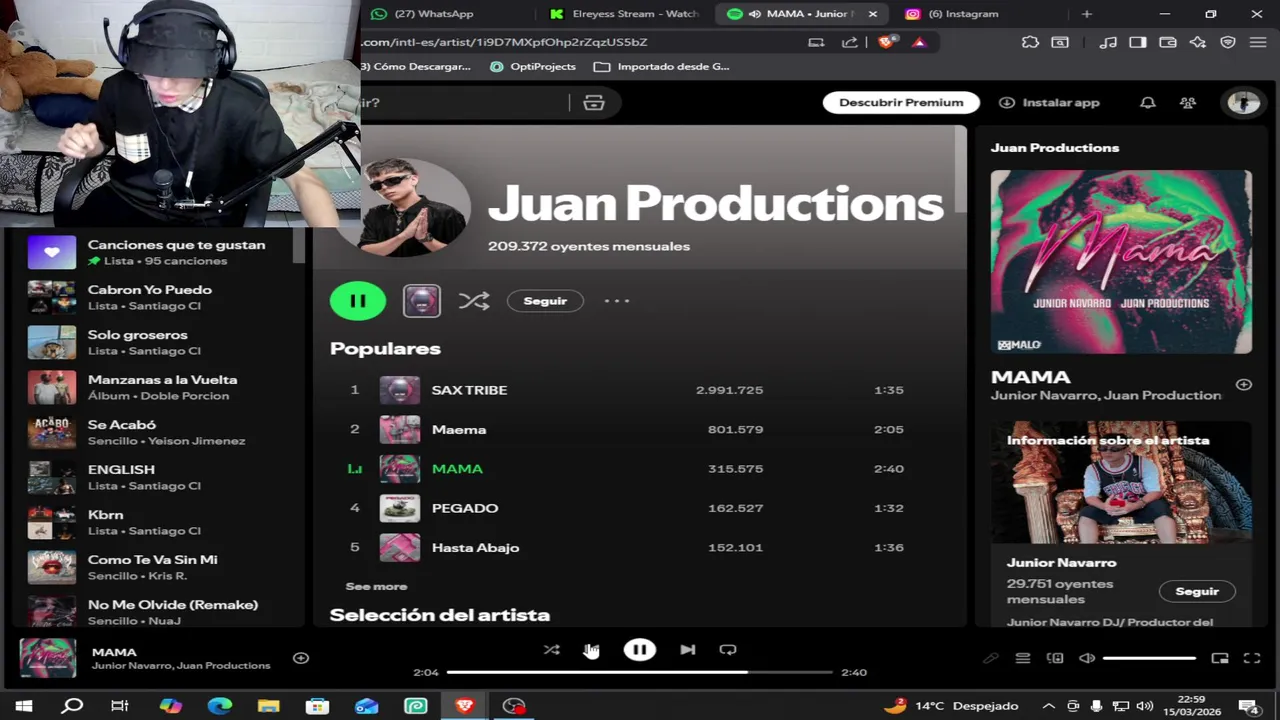Pause playback with the green artist button
The image size is (1280, 720).
(x=358, y=301)
